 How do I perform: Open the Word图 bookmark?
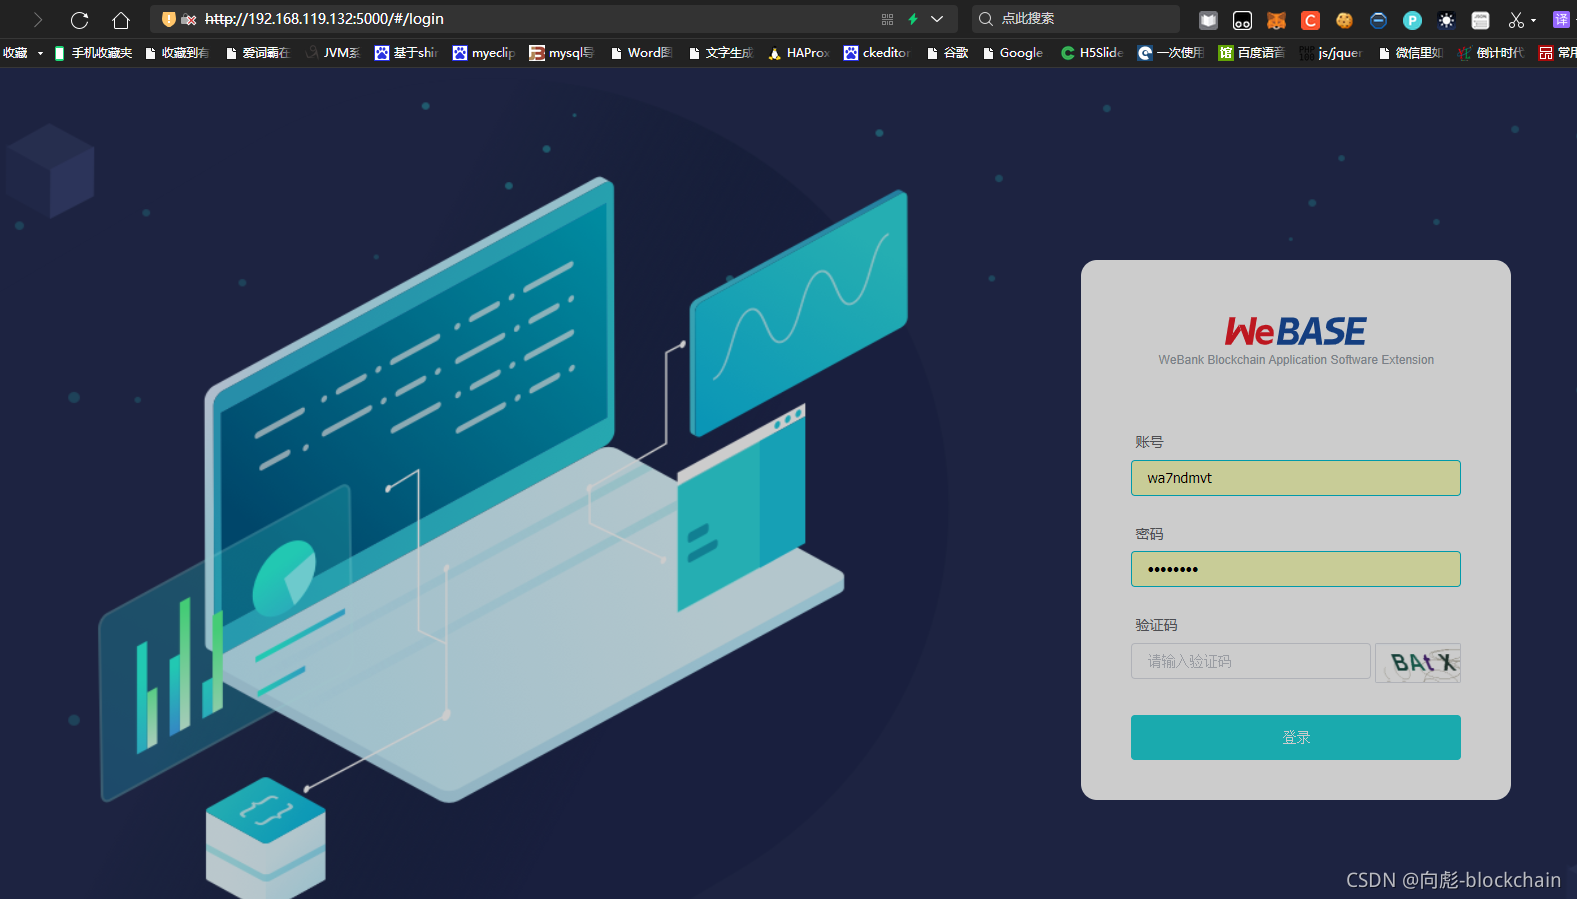pyautogui.click(x=641, y=53)
